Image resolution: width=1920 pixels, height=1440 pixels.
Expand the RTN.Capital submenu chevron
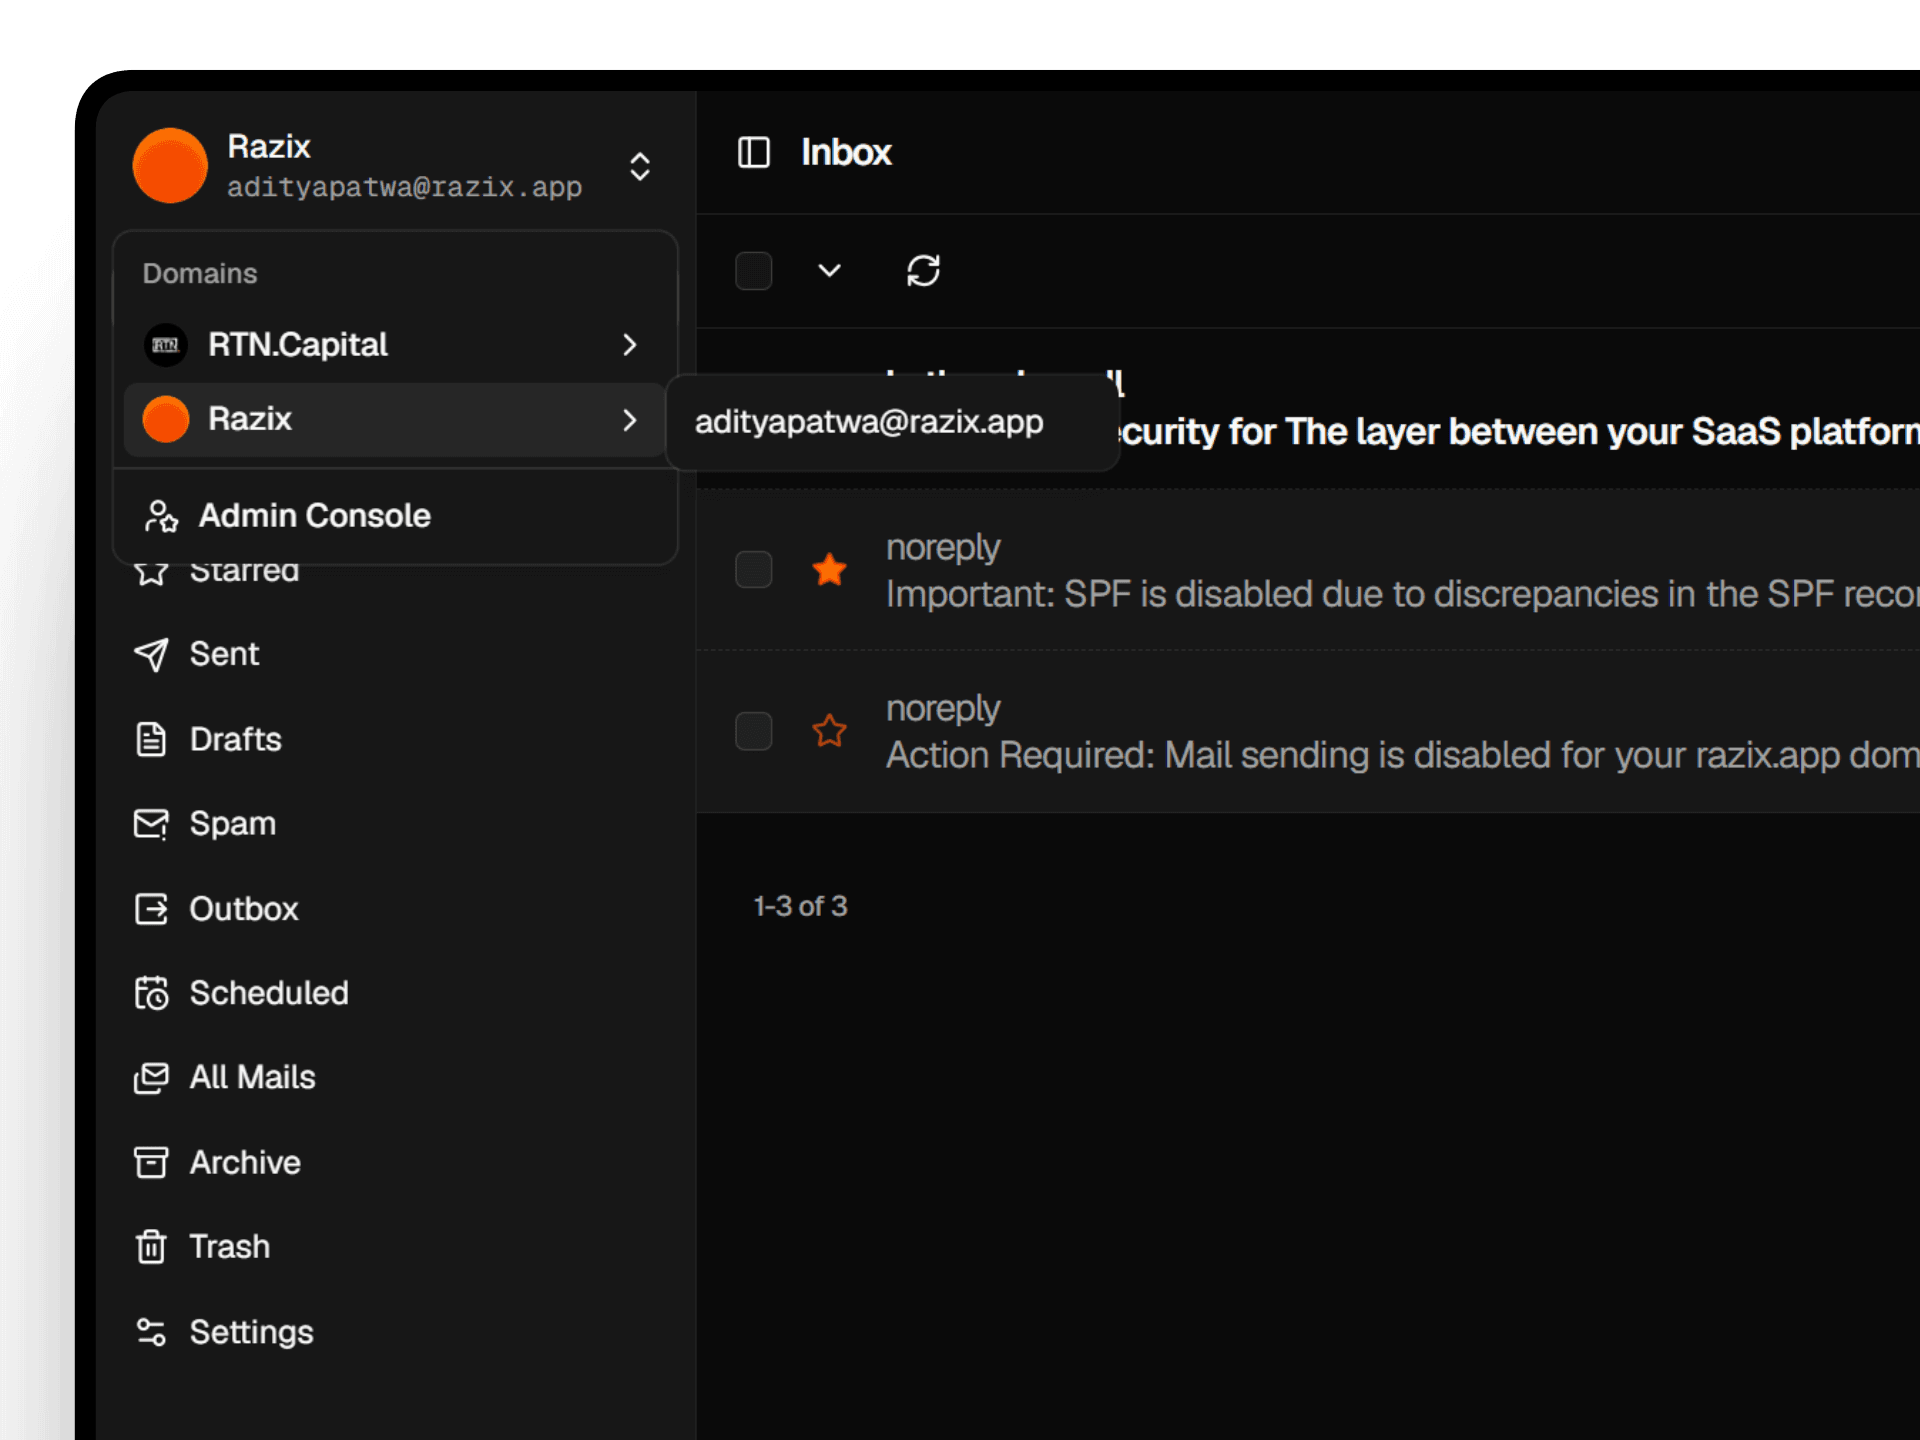coord(629,345)
